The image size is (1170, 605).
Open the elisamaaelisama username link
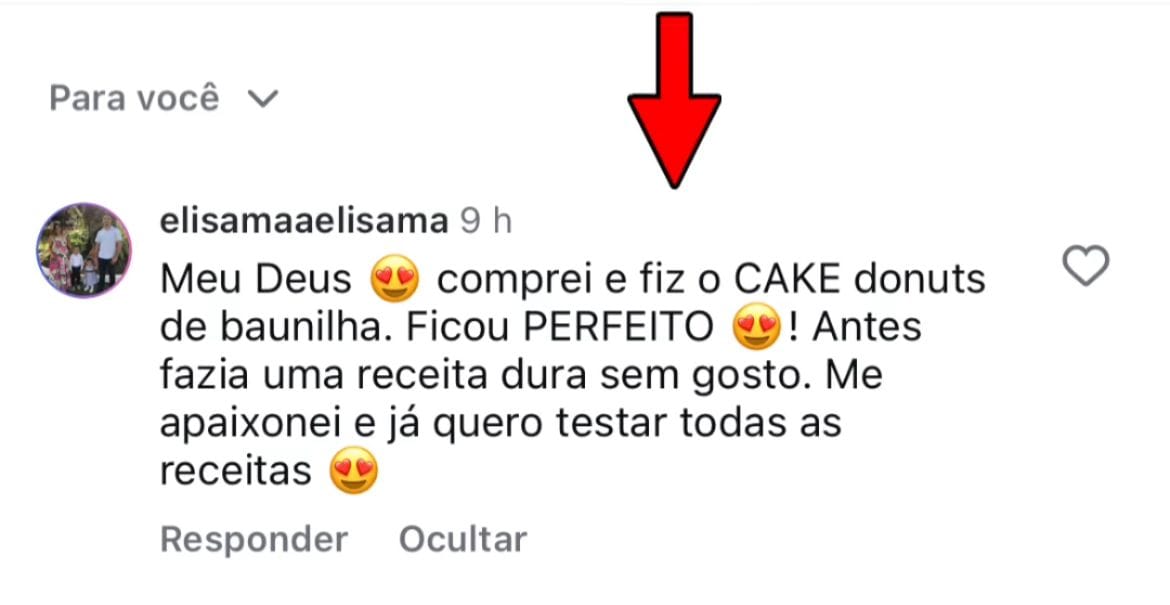click(304, 222)
